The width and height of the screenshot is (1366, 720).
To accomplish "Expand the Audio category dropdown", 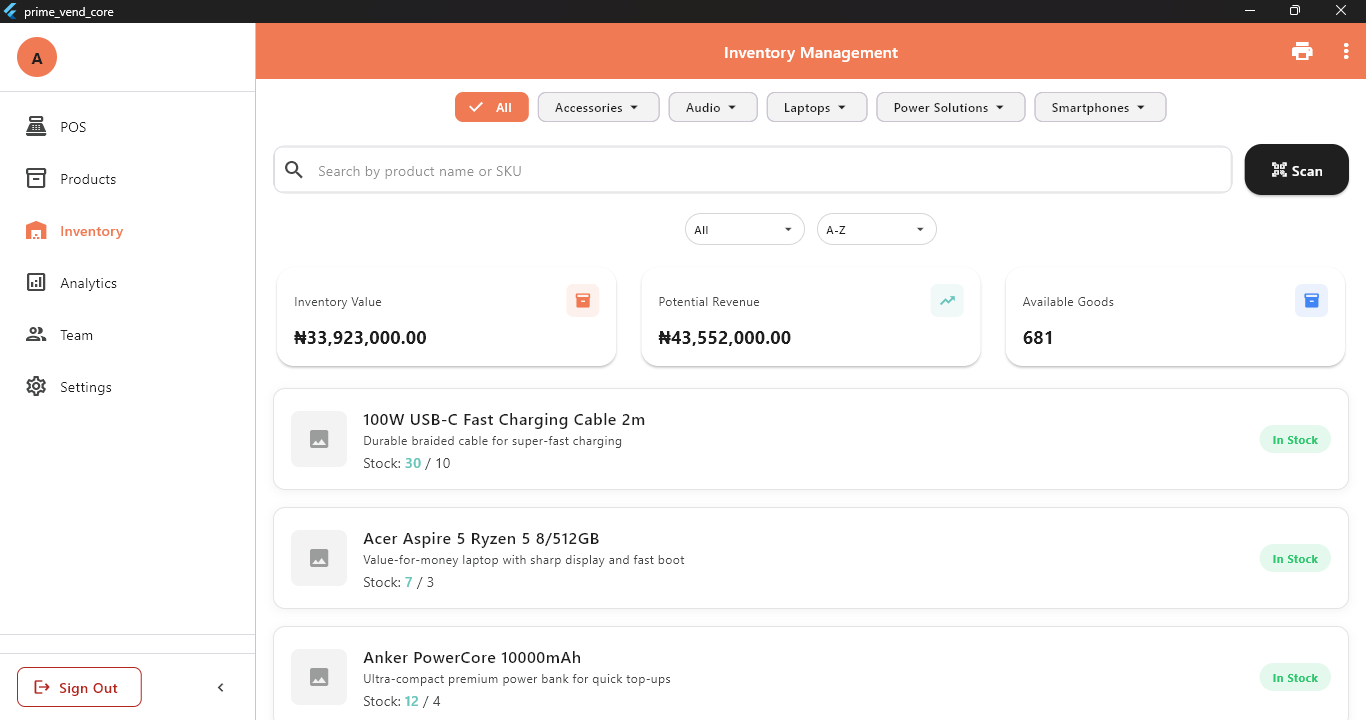I will [x=712, y=108].
